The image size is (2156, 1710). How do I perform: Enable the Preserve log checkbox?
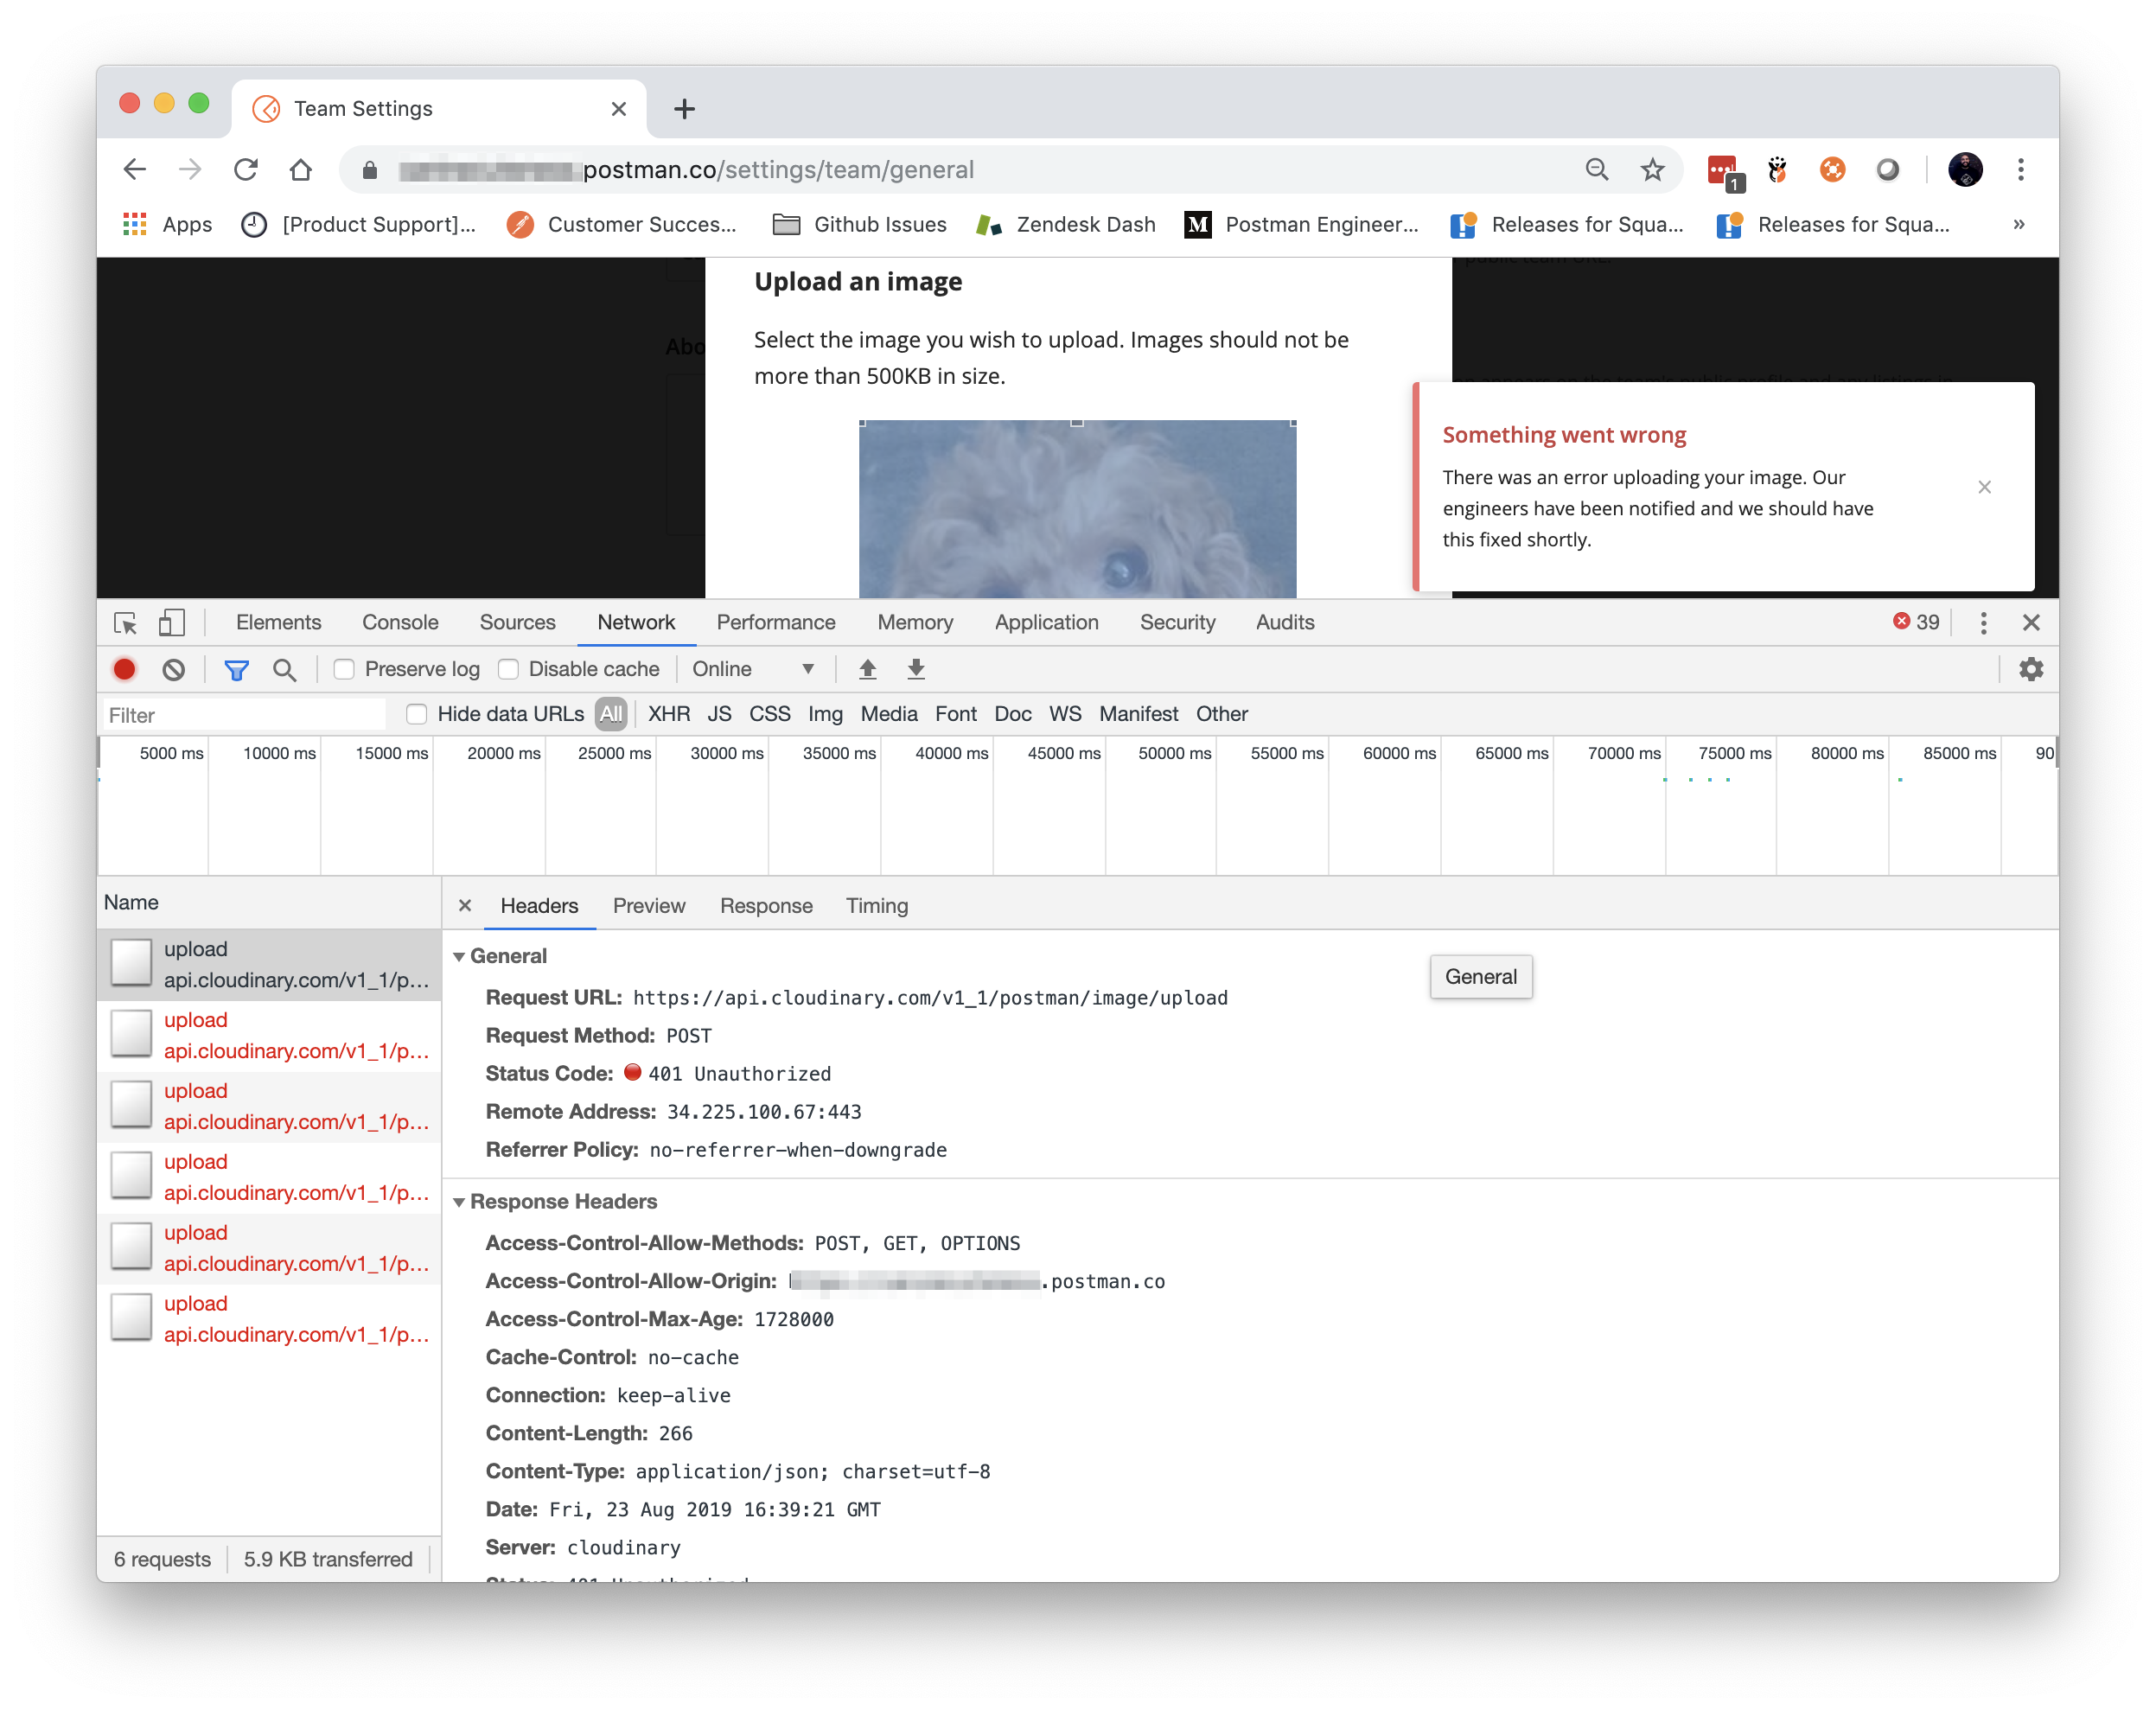pyautogui.click(x=344, y=669)
